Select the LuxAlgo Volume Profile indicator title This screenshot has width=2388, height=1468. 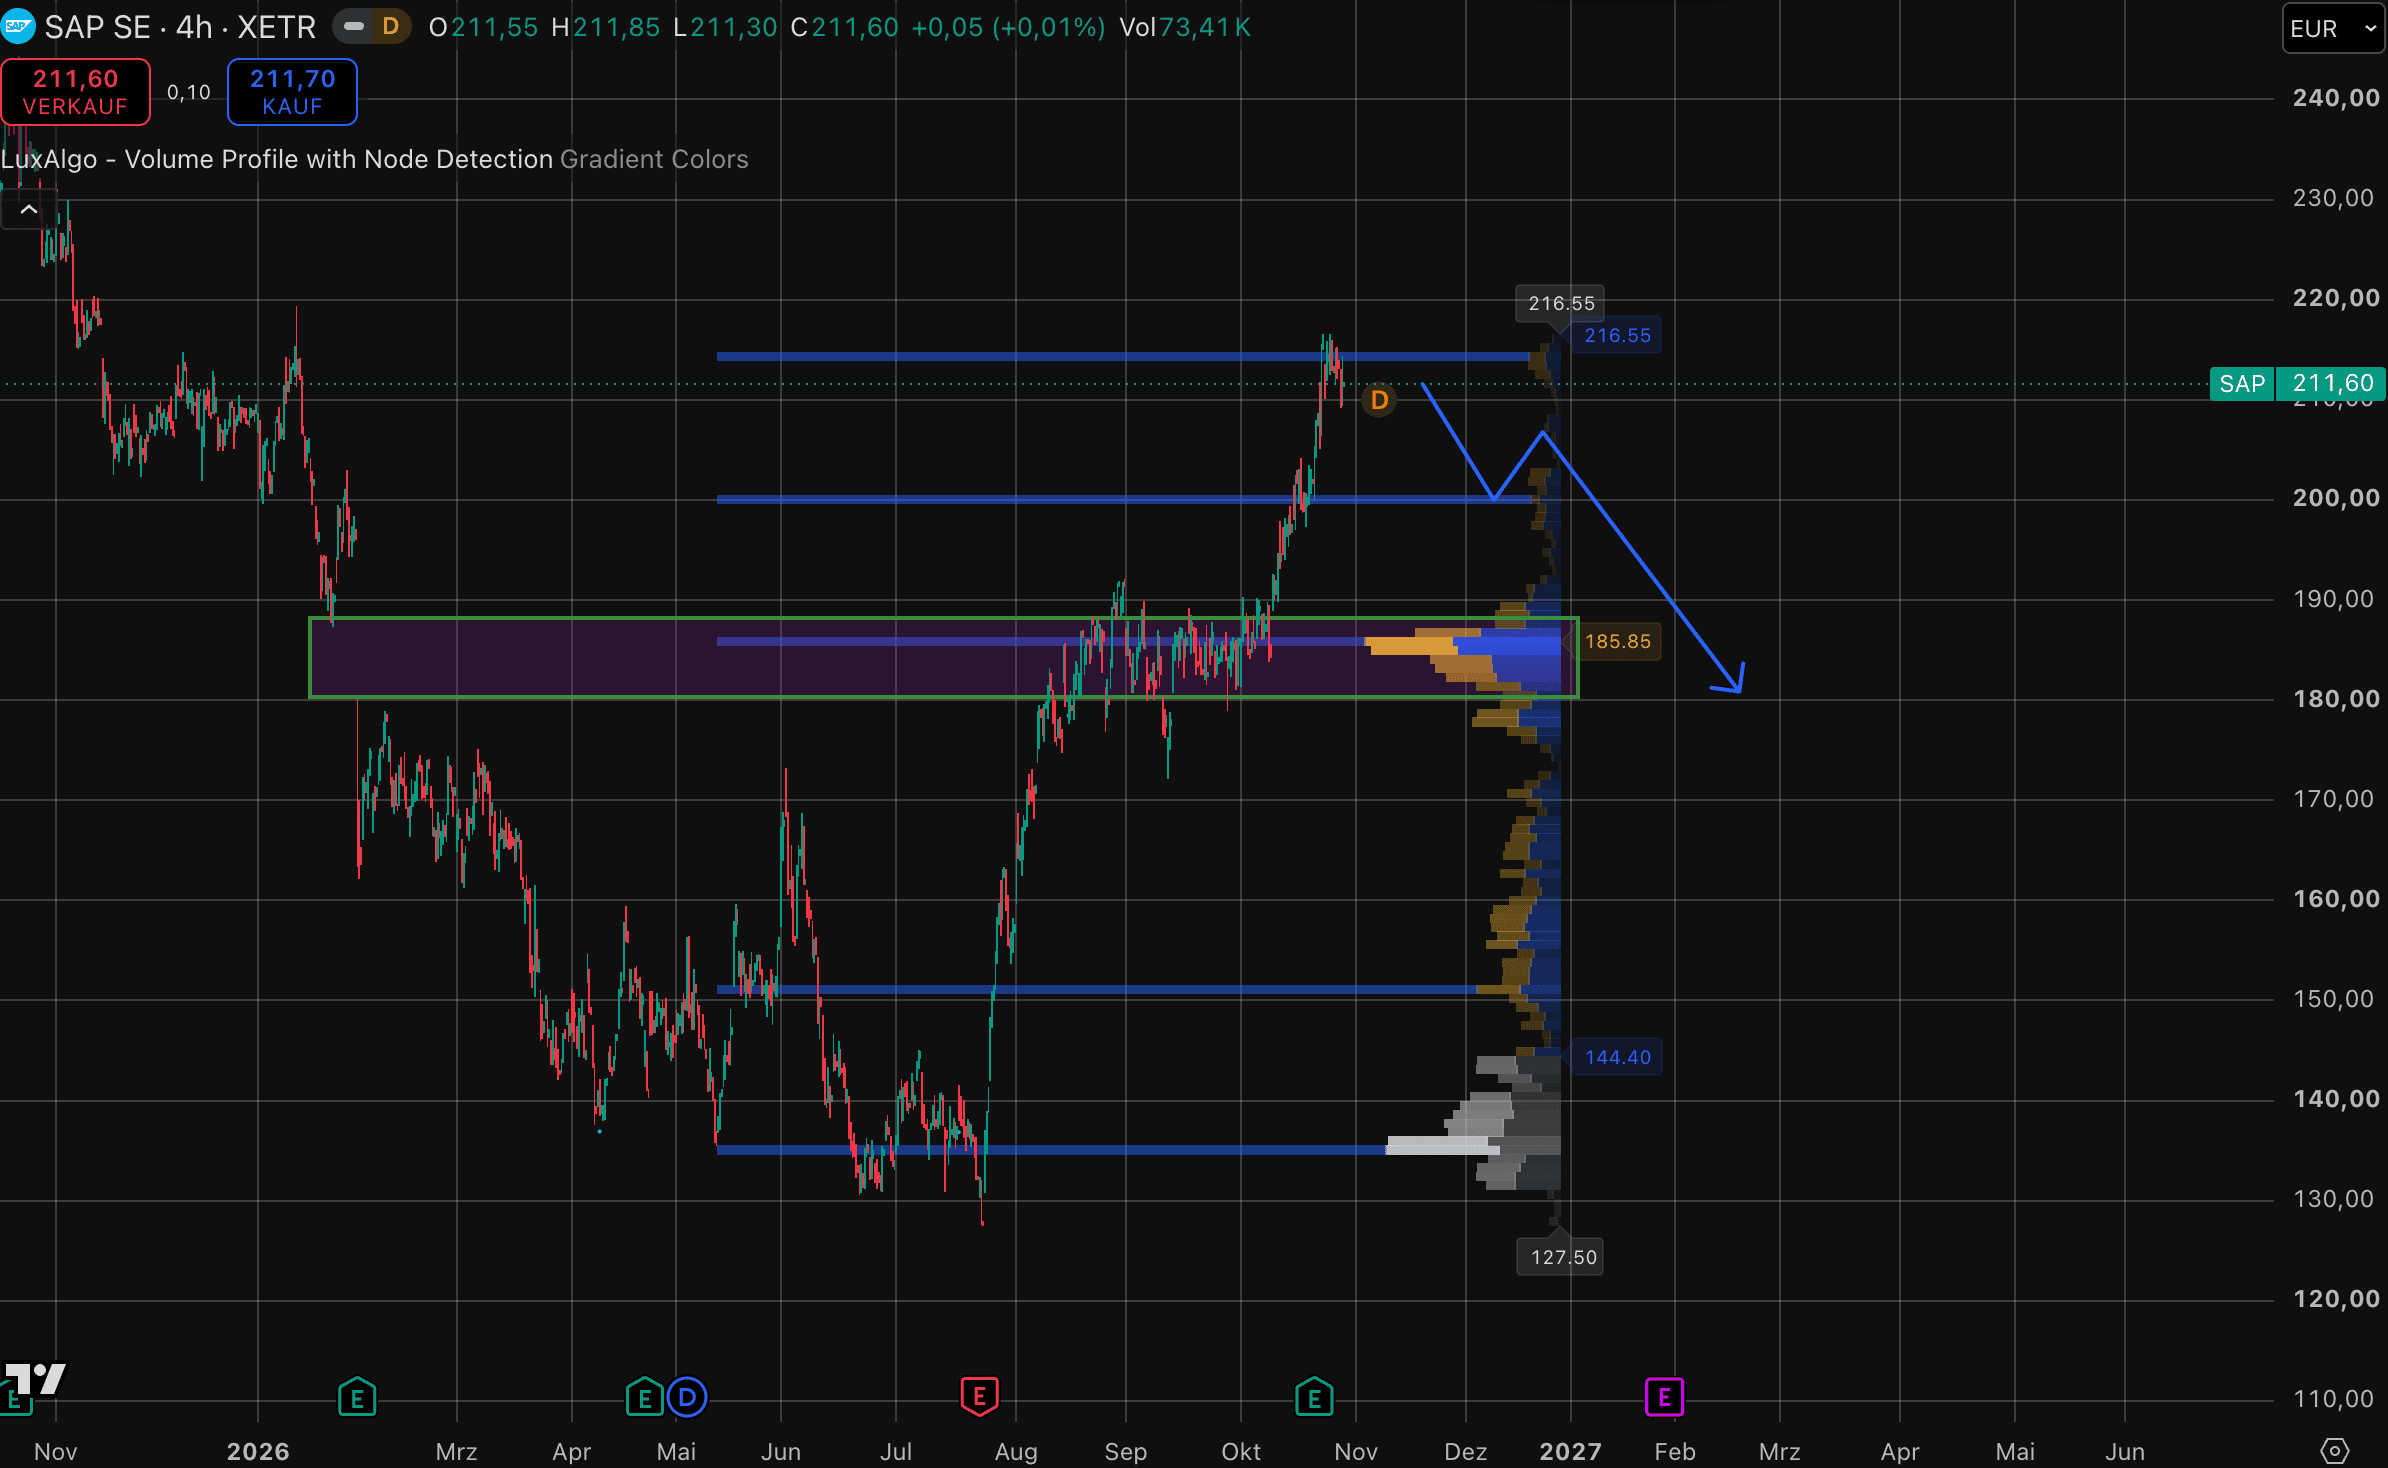point(277,159)
